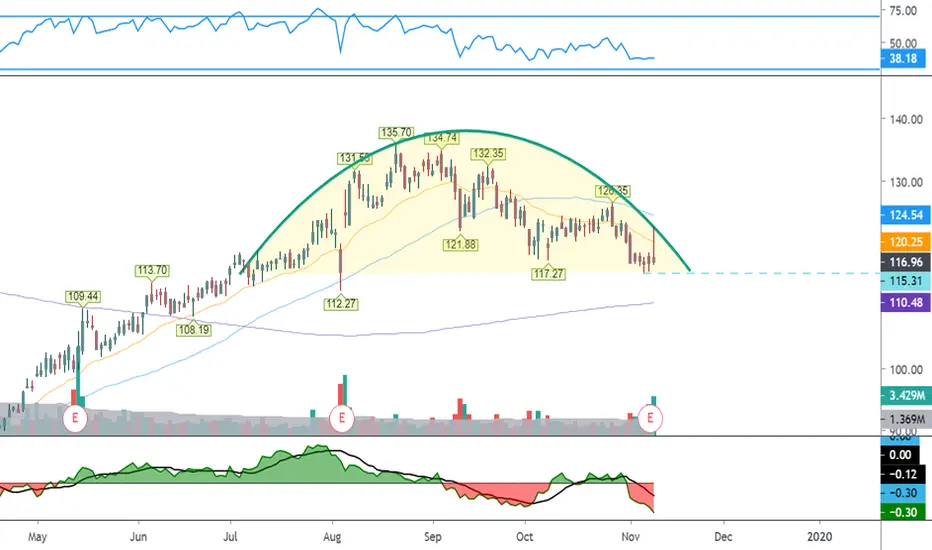Click the 109.44 high price label
Viewport: 932px width, 550px height.
click(x=83, y=296)
